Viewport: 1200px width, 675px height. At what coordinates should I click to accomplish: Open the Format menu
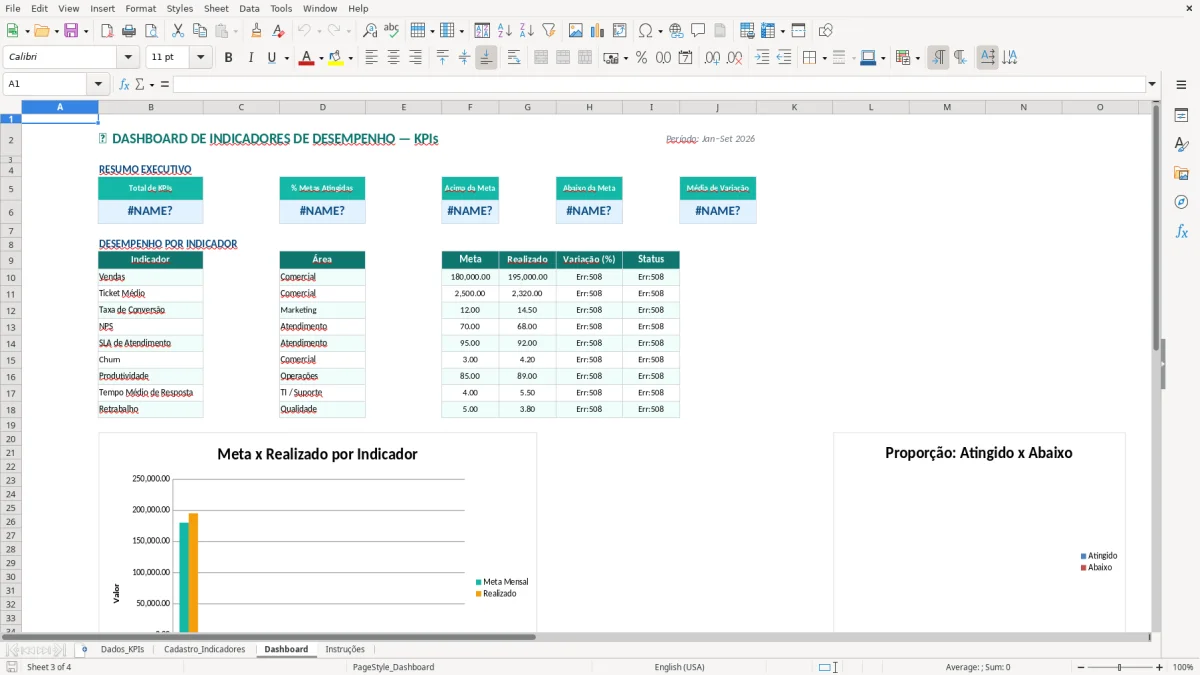coord(141,8)
